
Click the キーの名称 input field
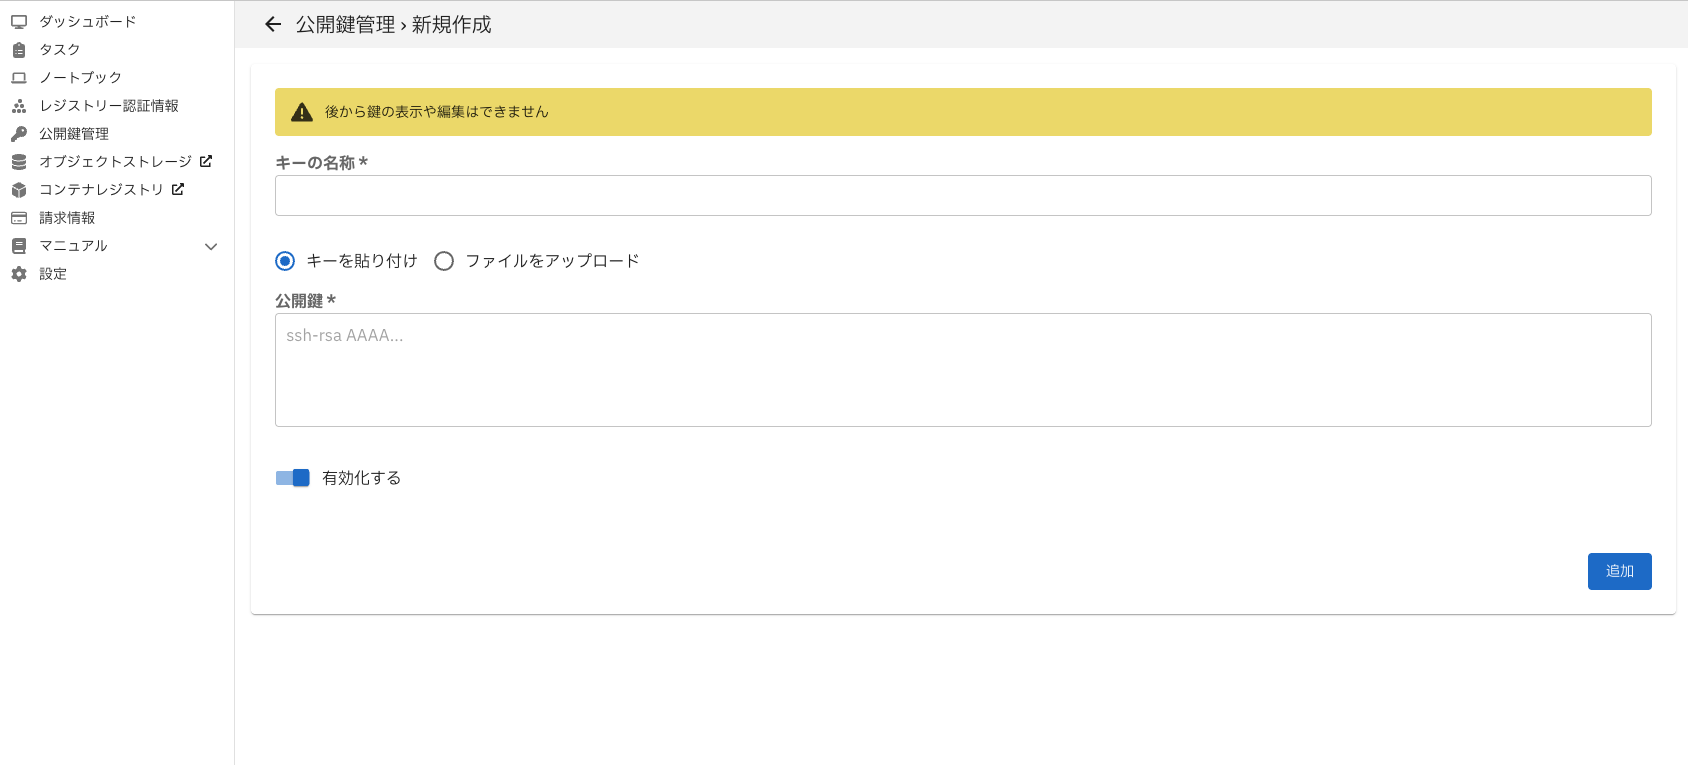[x=962, y=196]
